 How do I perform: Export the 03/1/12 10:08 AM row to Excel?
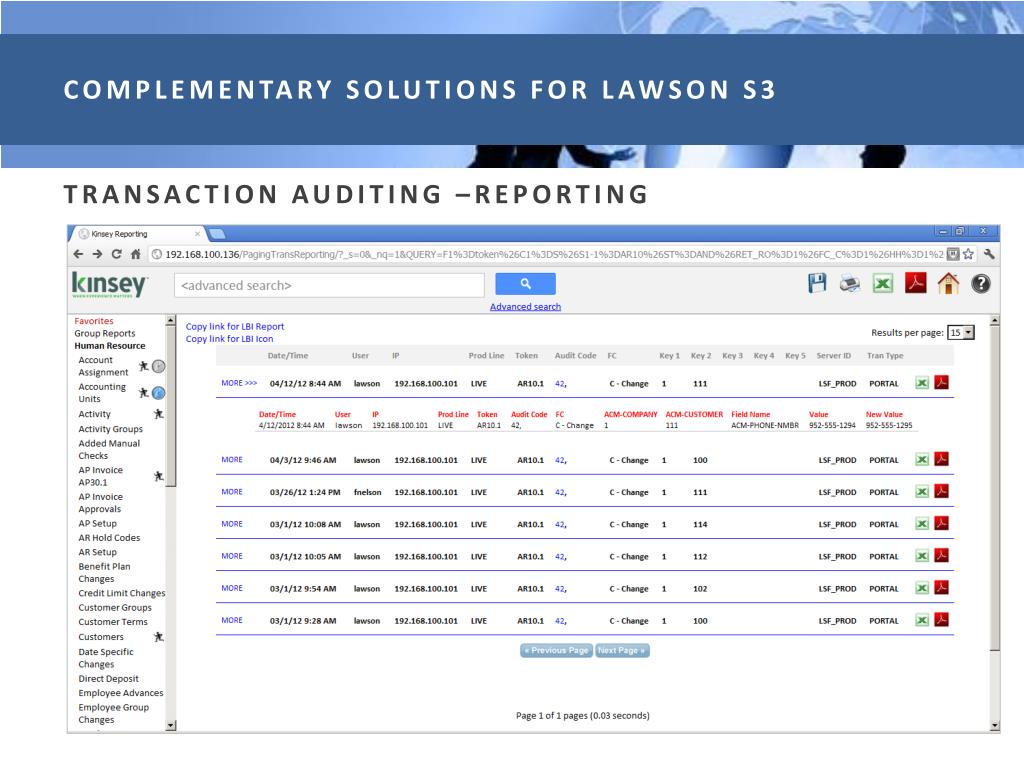pos(921,524)
